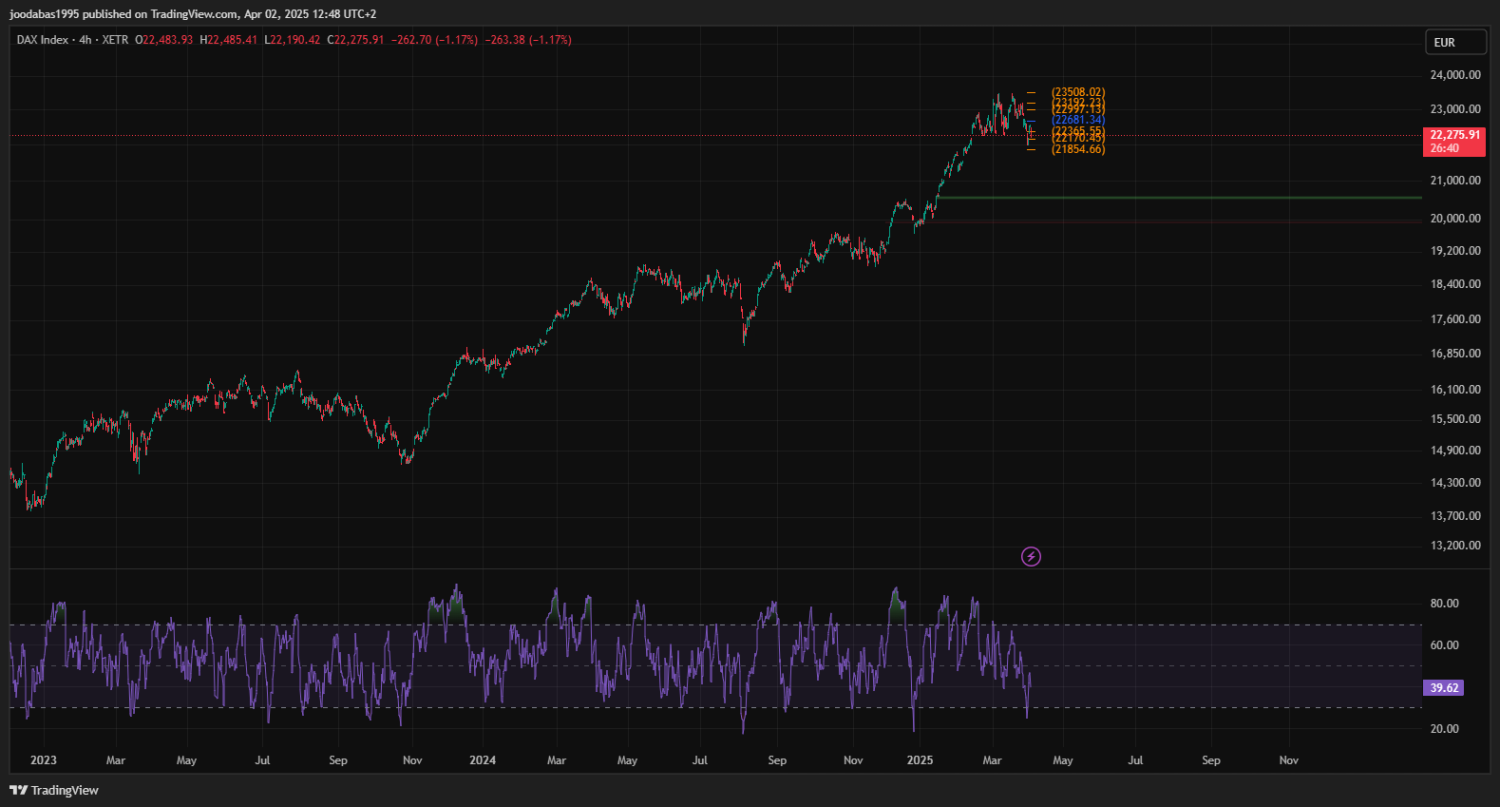The width and height of the screenshot is (1500, 807).
Task: Click the green horizontal support line
Action: 1200,198
